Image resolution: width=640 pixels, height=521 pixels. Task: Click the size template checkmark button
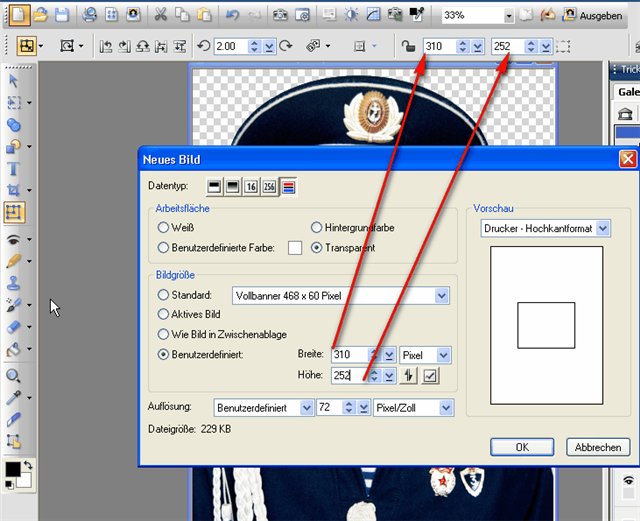(x=430, y=376)
